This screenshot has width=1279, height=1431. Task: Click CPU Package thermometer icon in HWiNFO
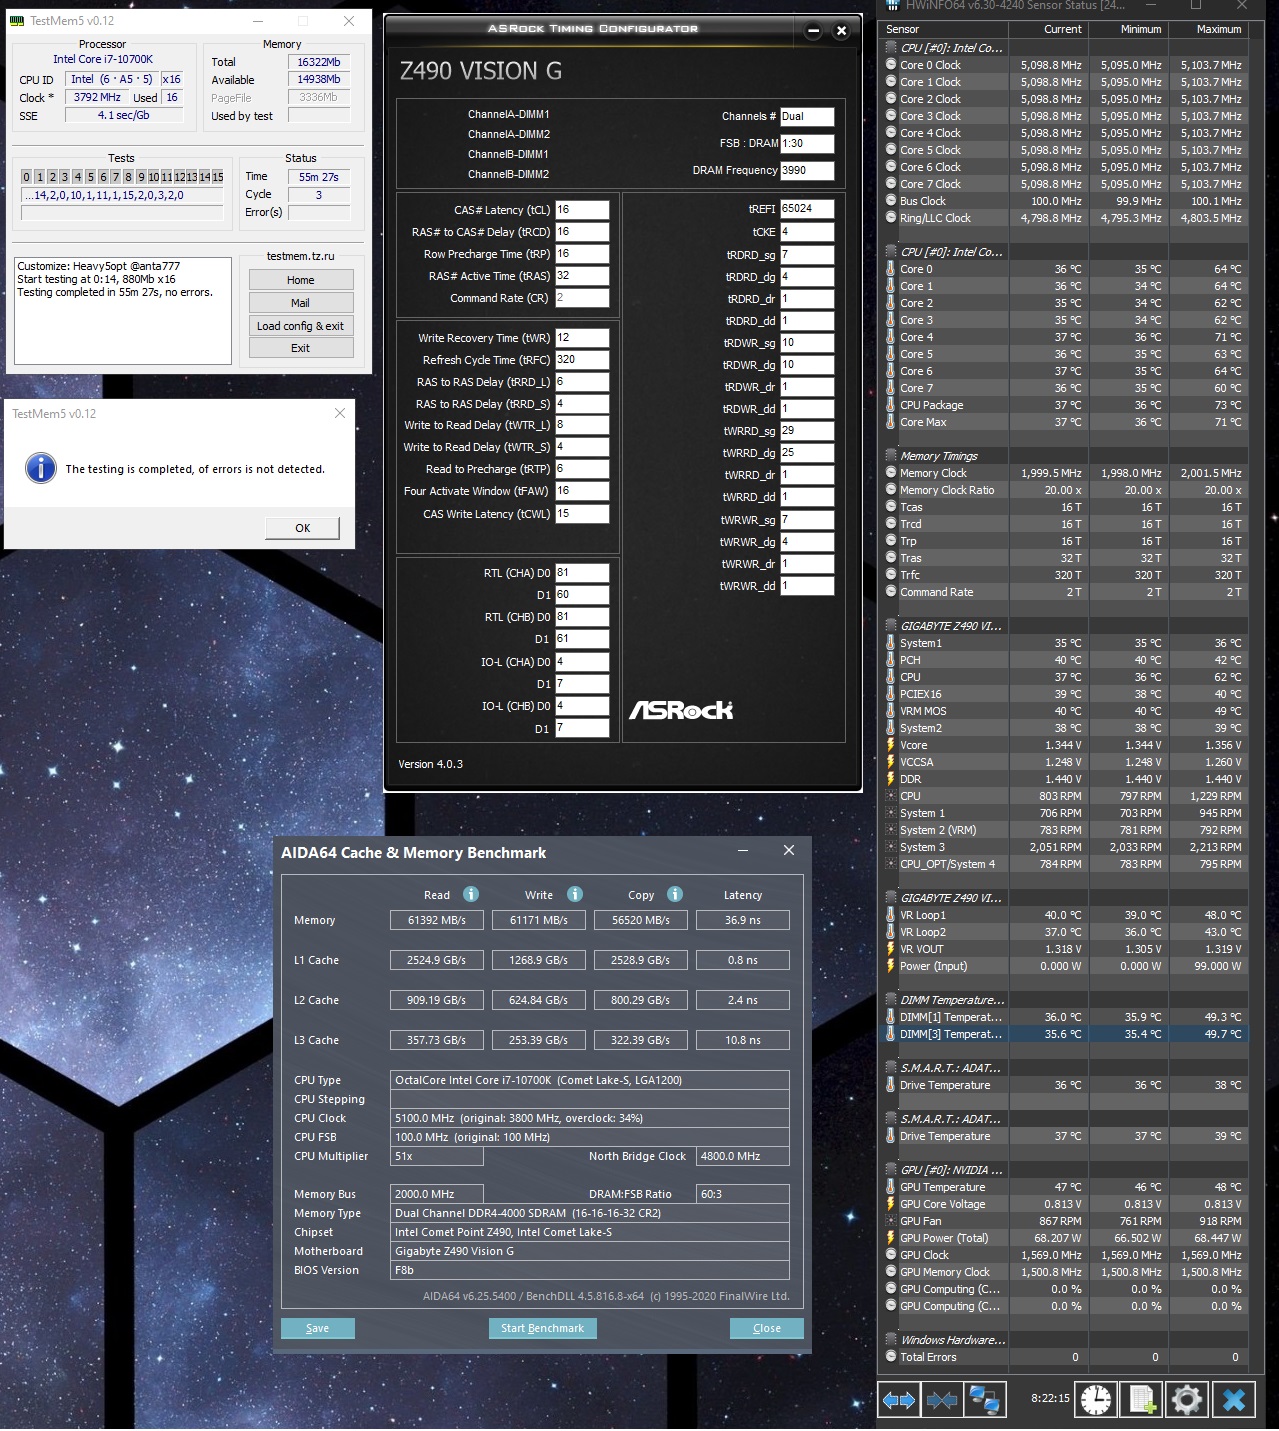click(x=890, y=405)
